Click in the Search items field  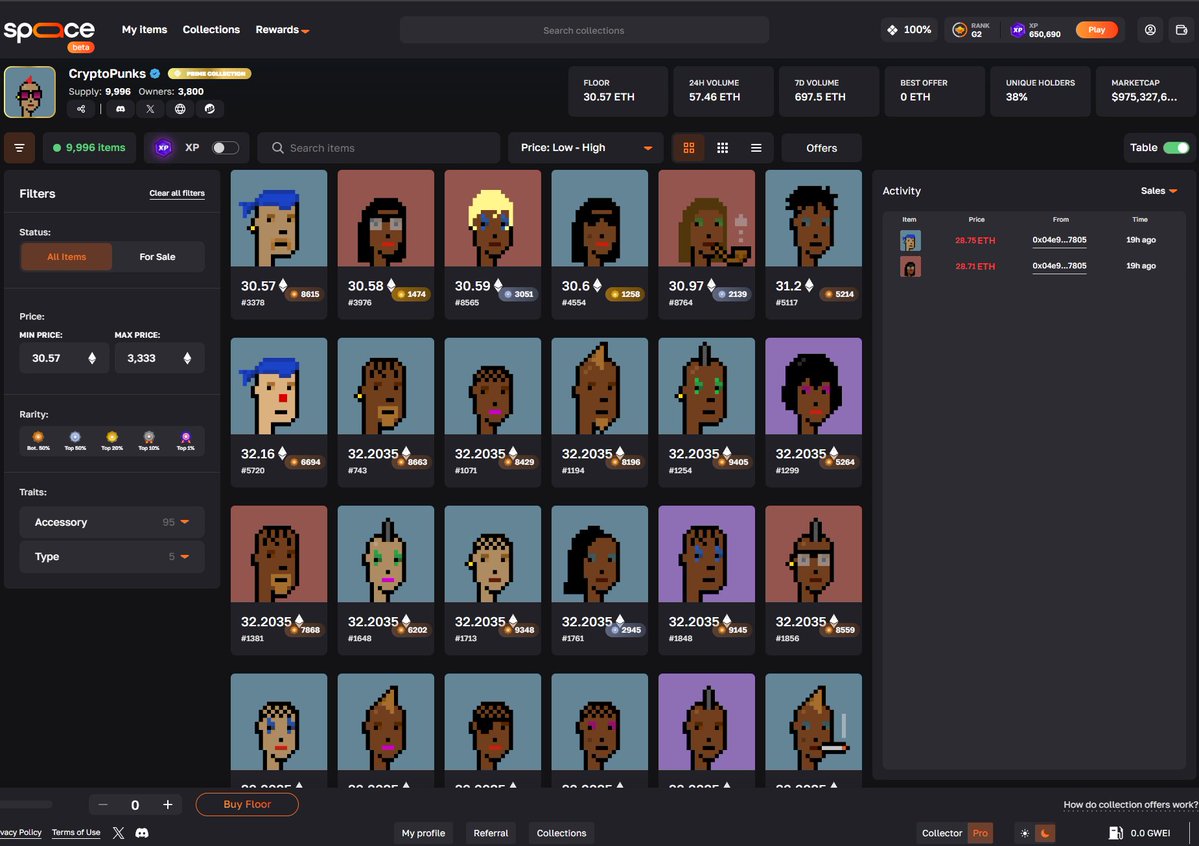coord(378,147)
